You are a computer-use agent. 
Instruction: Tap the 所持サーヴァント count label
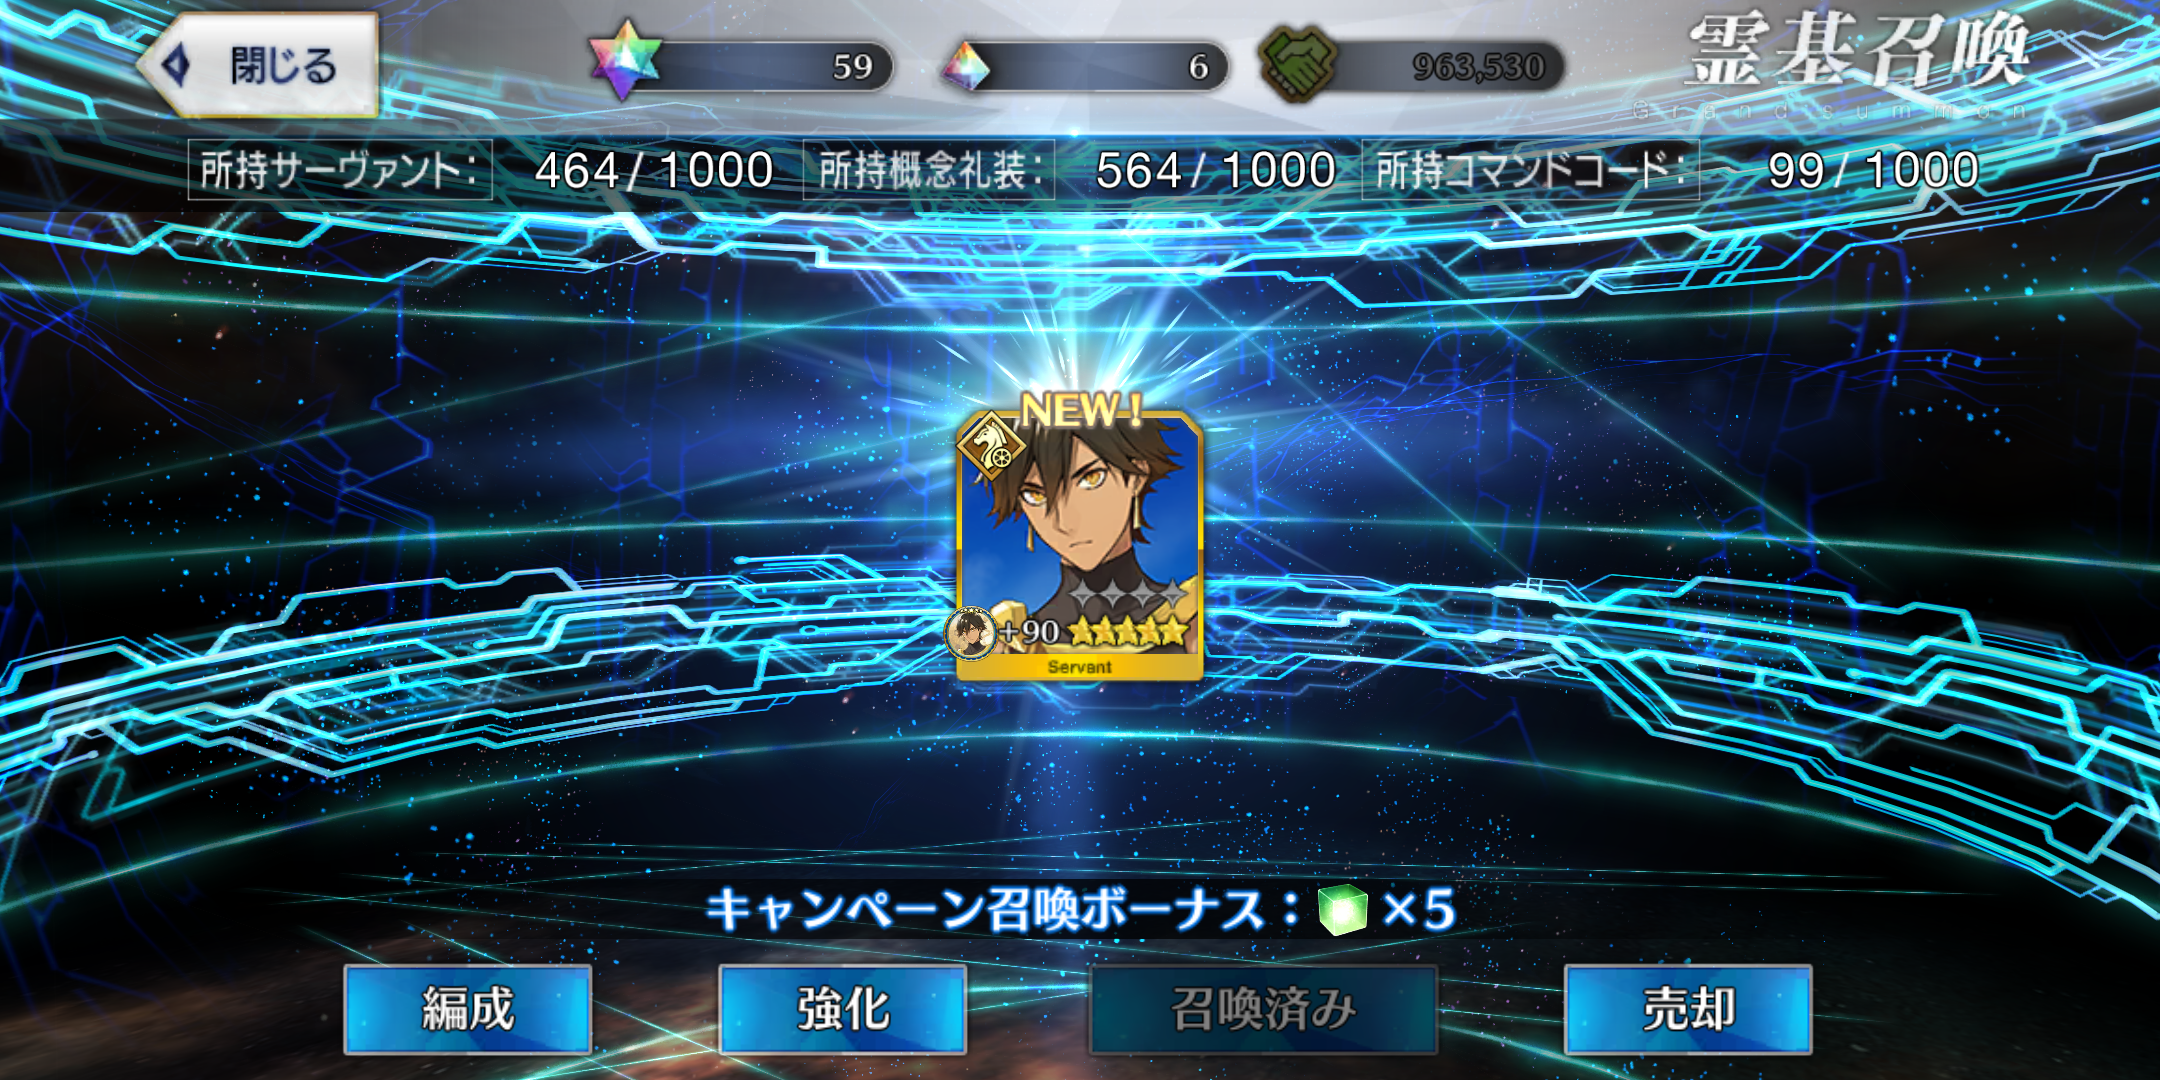point(340,170)
